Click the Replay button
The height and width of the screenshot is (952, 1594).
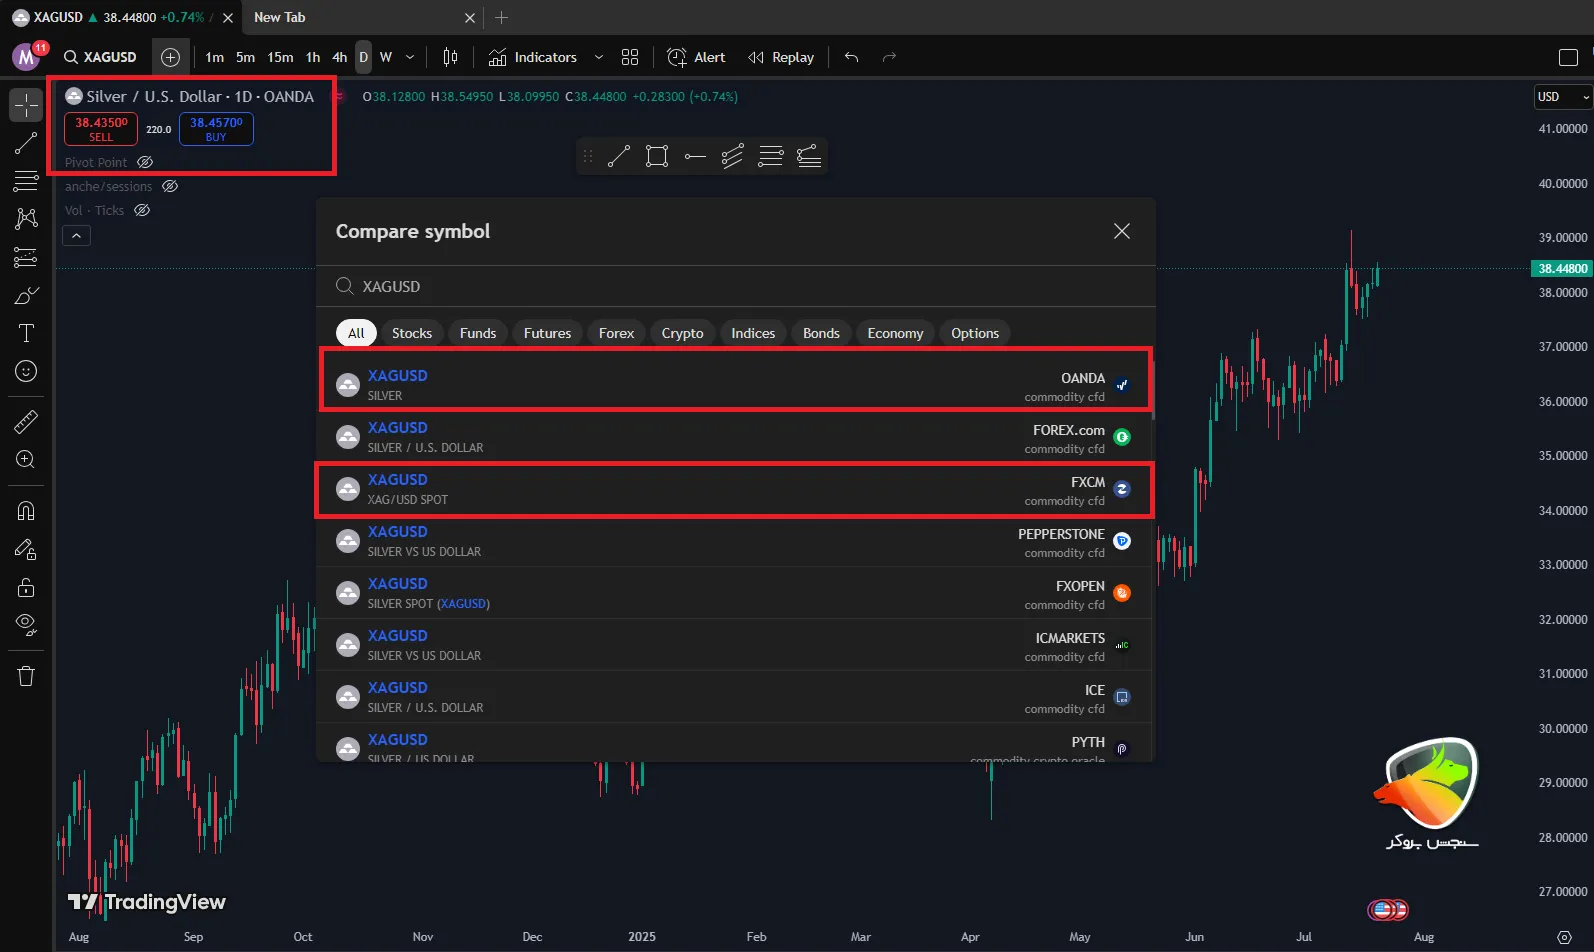pos(781,57)
